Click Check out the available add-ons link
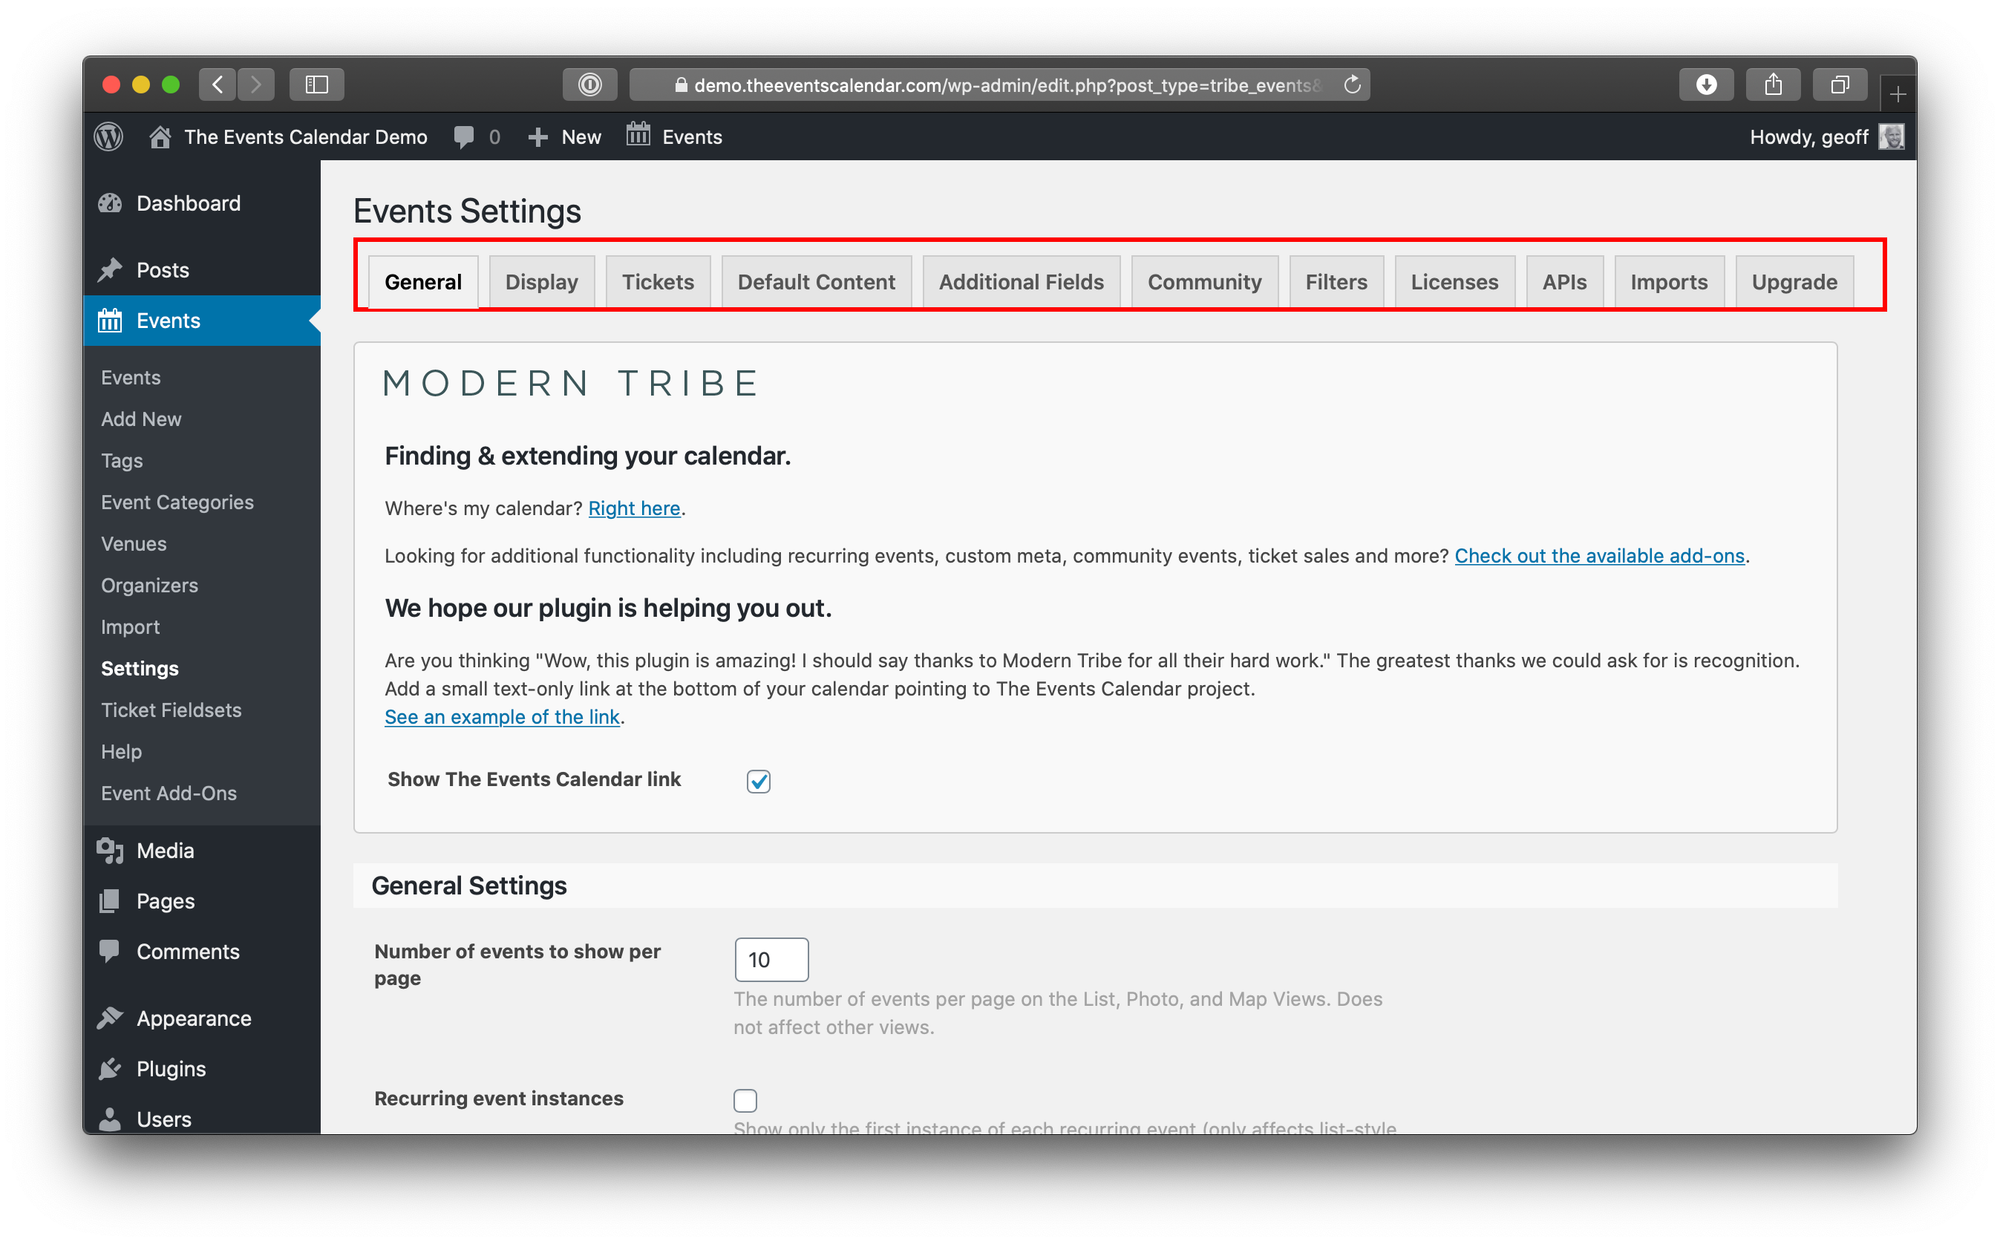 1599,556
